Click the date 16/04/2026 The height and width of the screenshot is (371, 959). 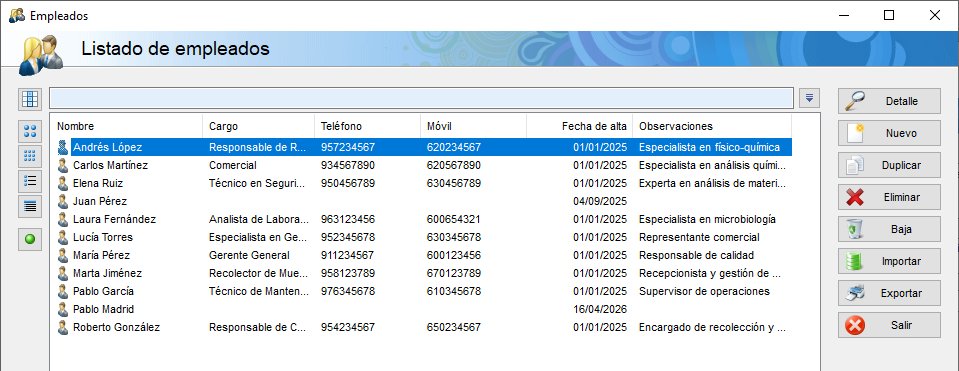coord(600,309)
